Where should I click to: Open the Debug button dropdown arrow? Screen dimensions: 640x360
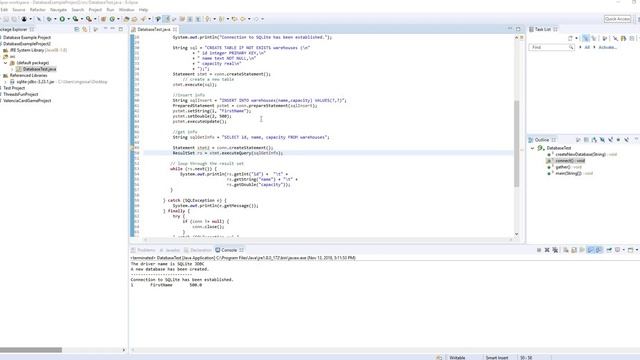(x=55, y=19)
